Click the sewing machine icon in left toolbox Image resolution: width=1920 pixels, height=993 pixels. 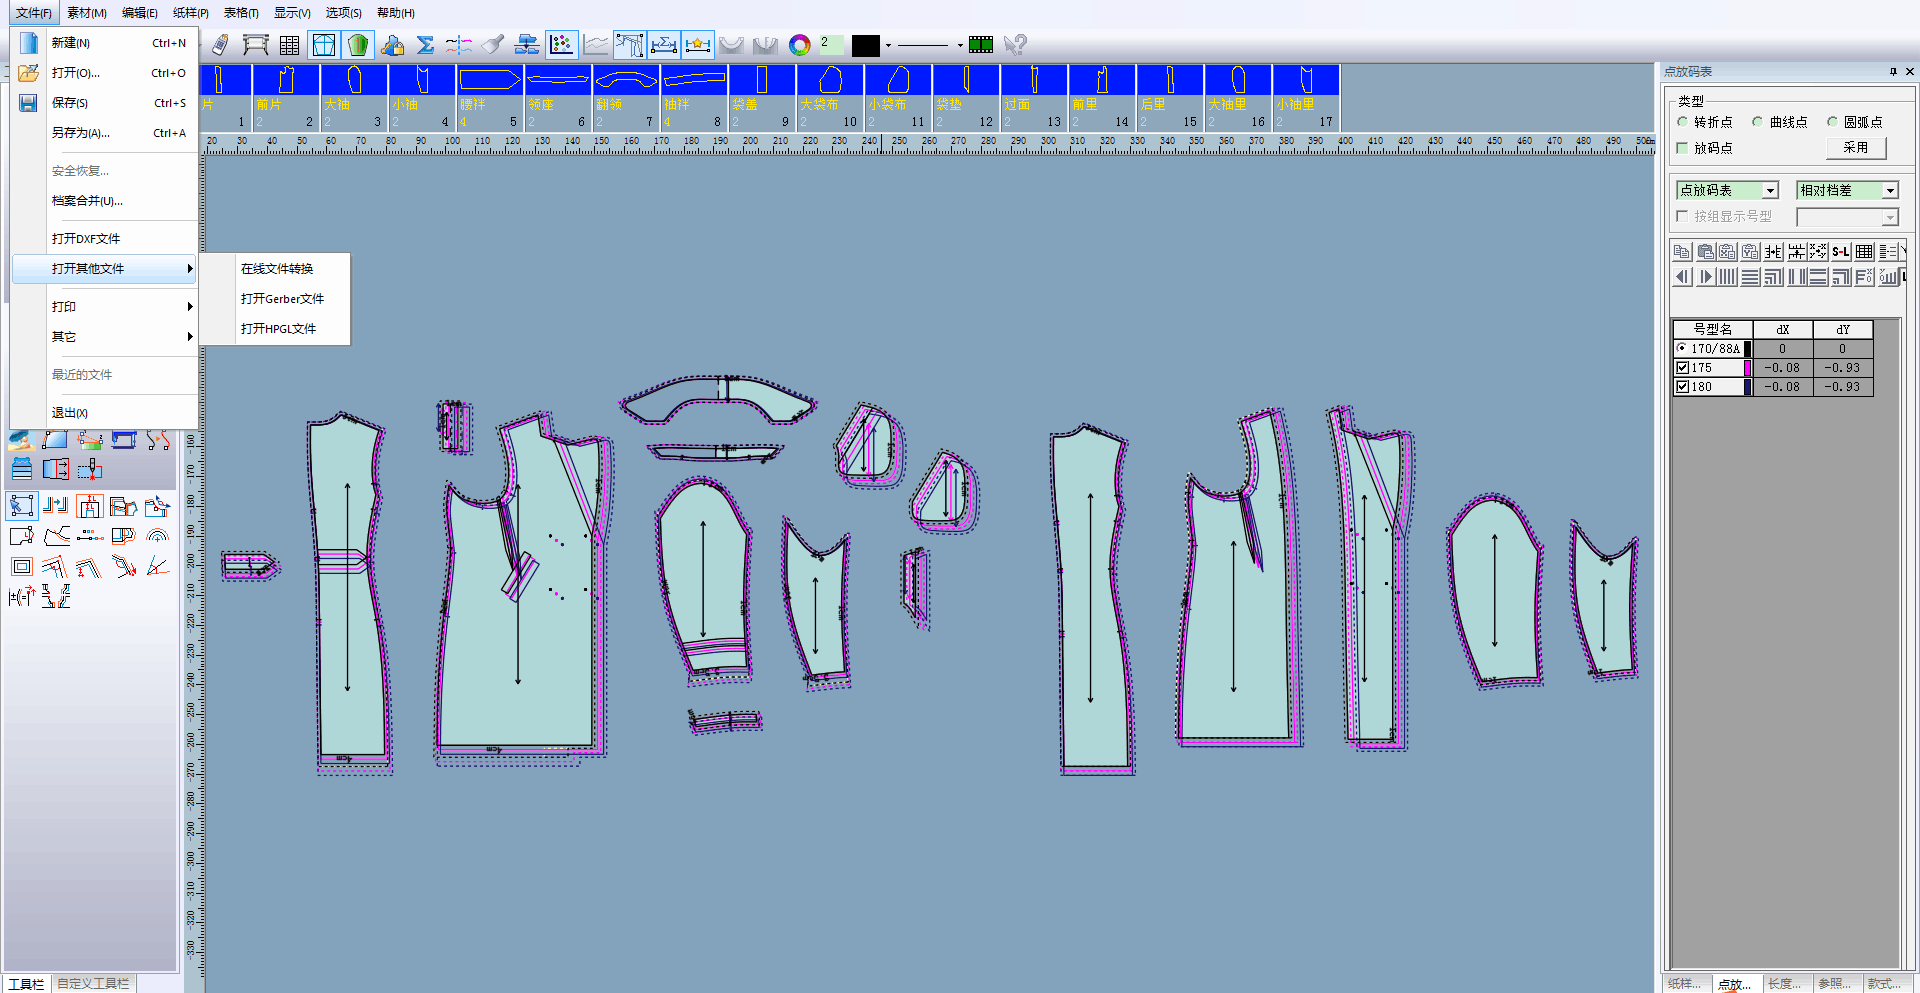pyautogui.click(x=123, y=440)
